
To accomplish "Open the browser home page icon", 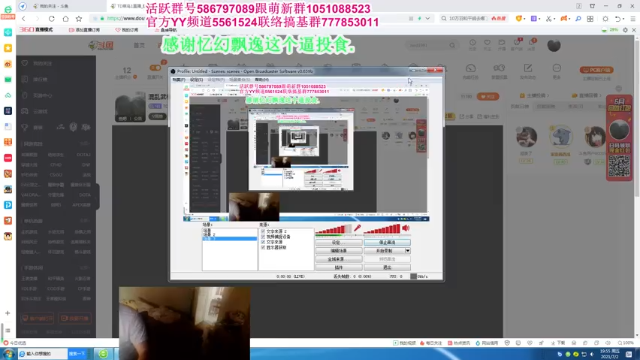I will [65, 19].
